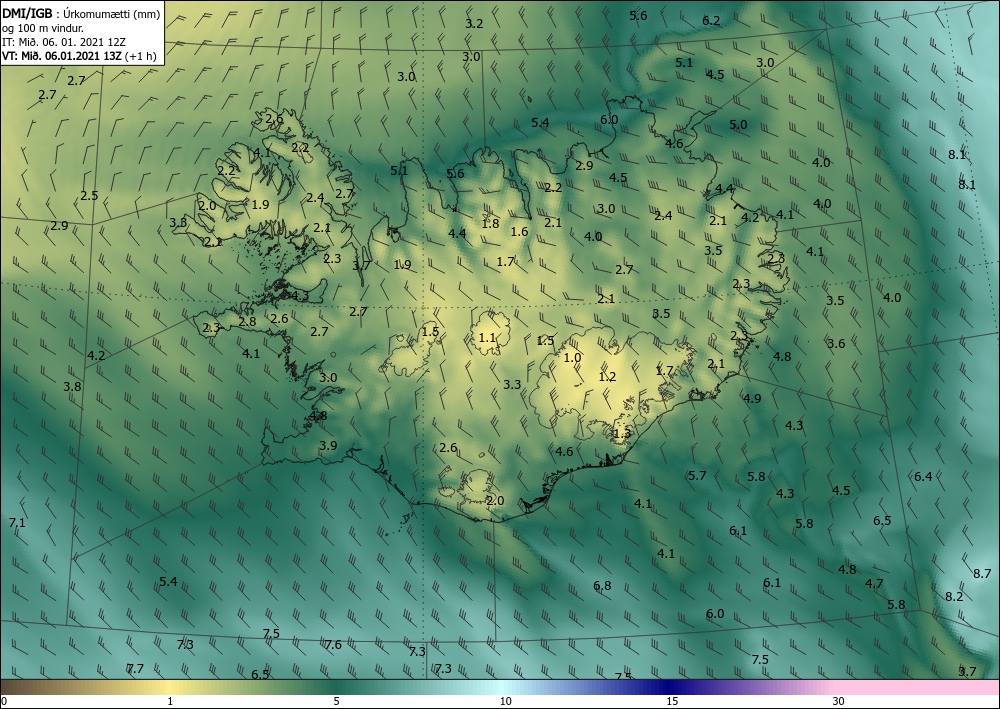Click the '8.7' value at the right edge
This screenshot has height=709, width=1000.
pyautogui.click(x=982, y=573)
